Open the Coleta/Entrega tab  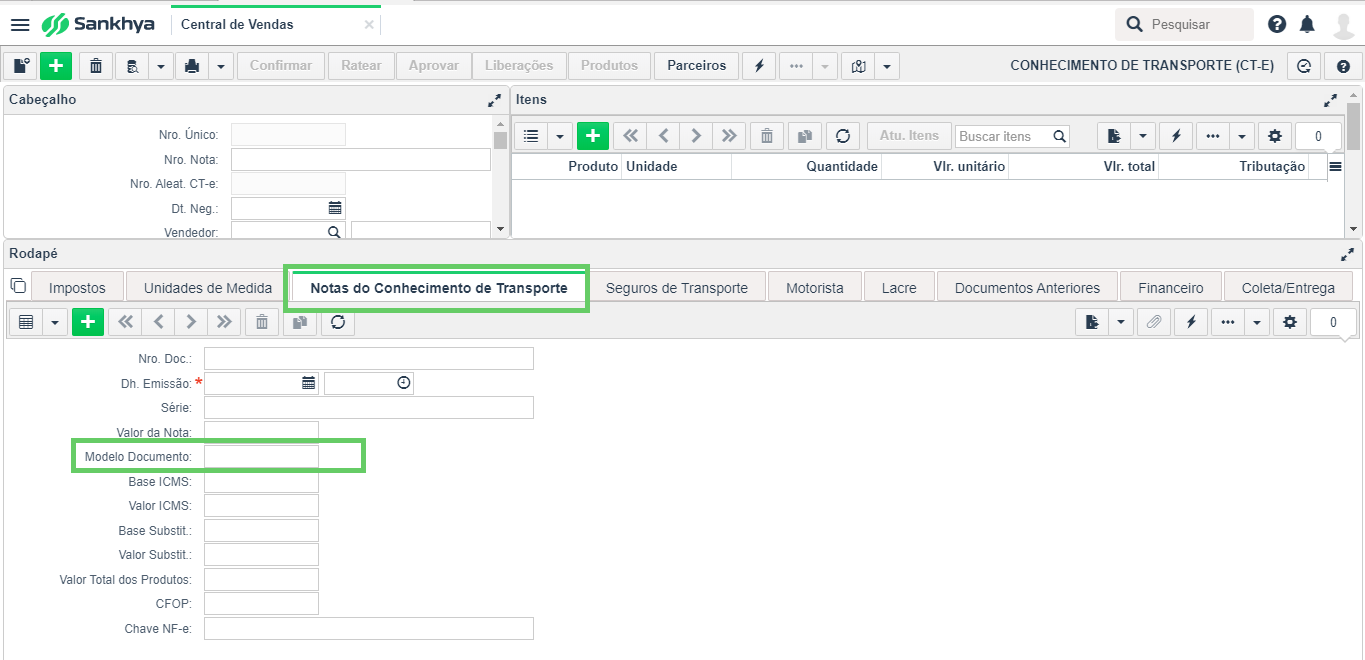point(1288,288)
